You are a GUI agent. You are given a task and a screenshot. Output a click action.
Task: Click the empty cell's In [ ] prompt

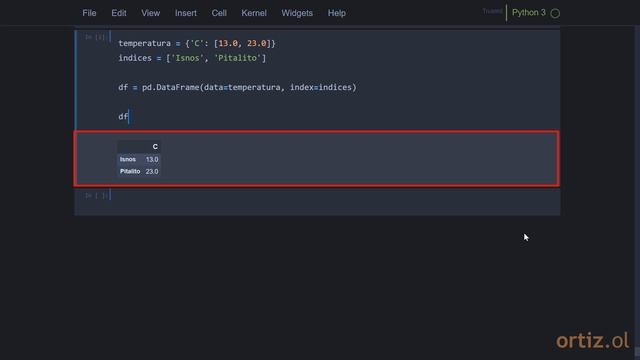96,196
